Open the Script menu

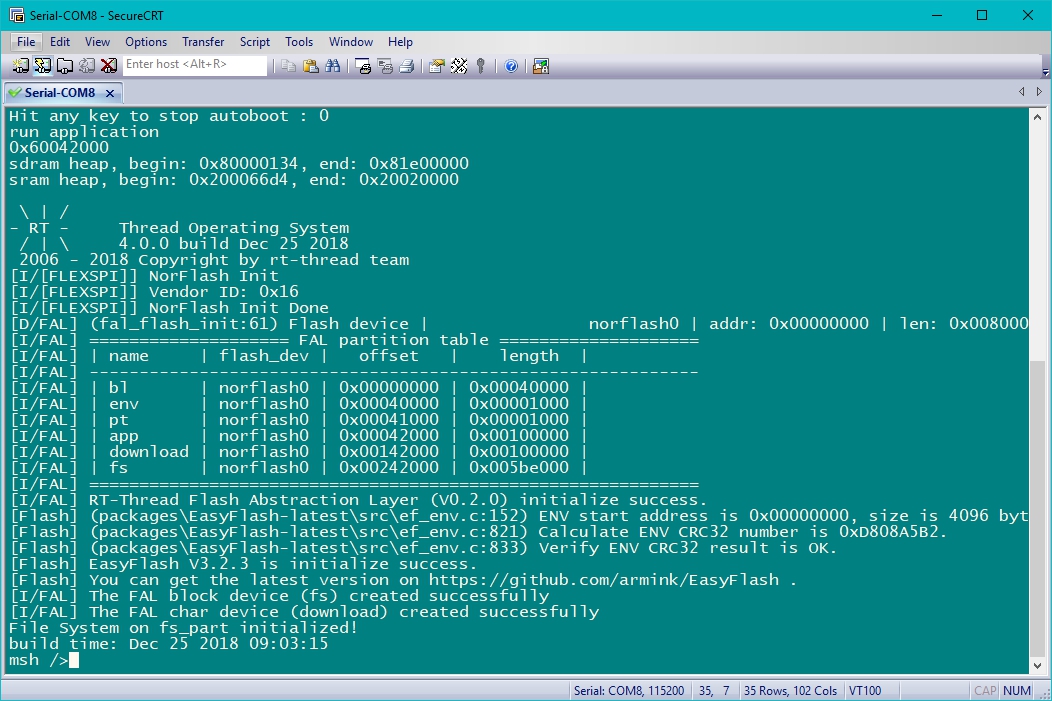point(255,42)
